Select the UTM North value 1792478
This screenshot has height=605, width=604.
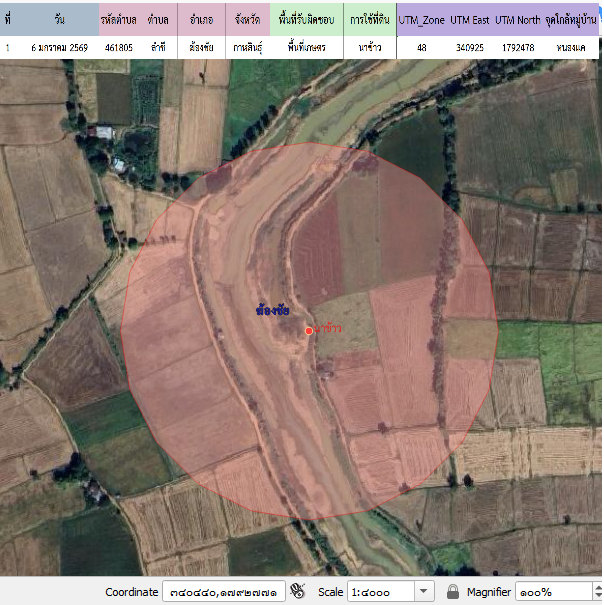[x=517, y=47]
